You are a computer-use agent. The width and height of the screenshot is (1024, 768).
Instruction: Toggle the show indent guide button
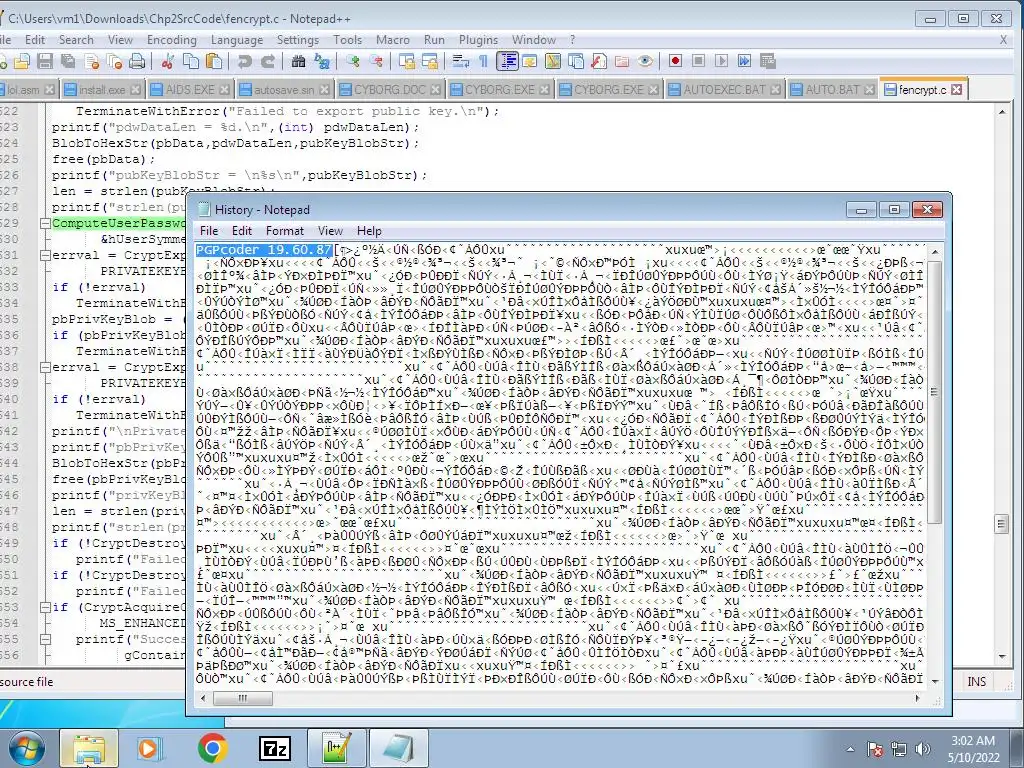507,61
